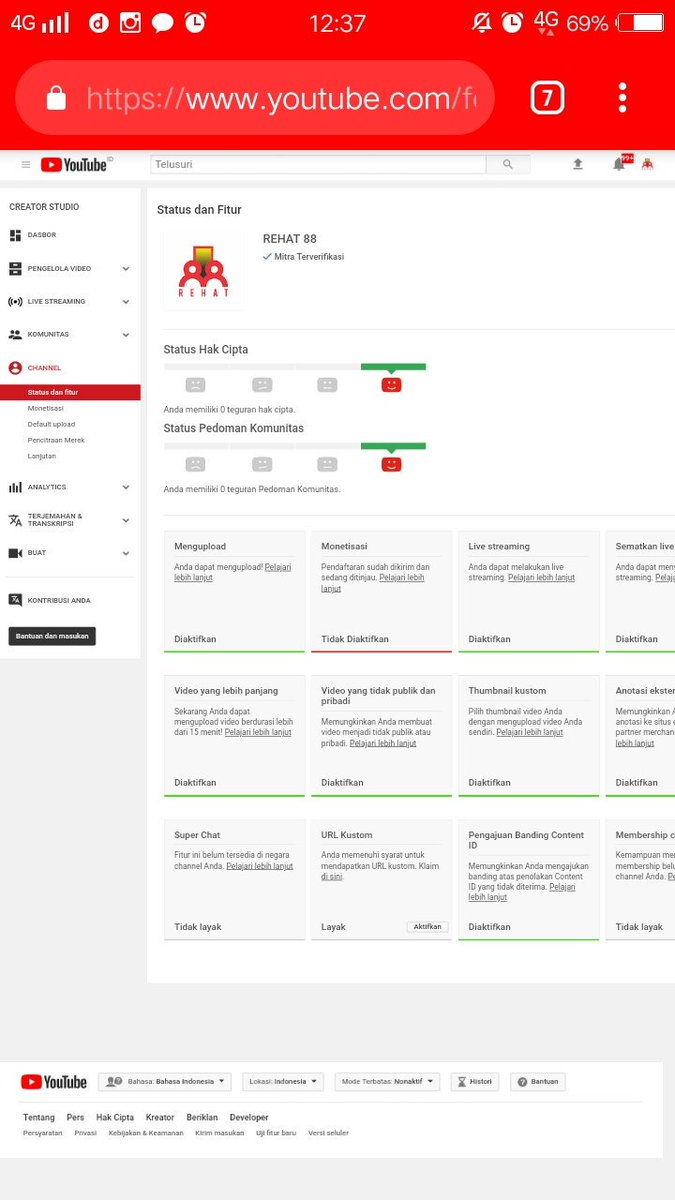Click Versi seluler footer link
Image resolution: width=675 pixels, height=1200 pixels.
329,1133
